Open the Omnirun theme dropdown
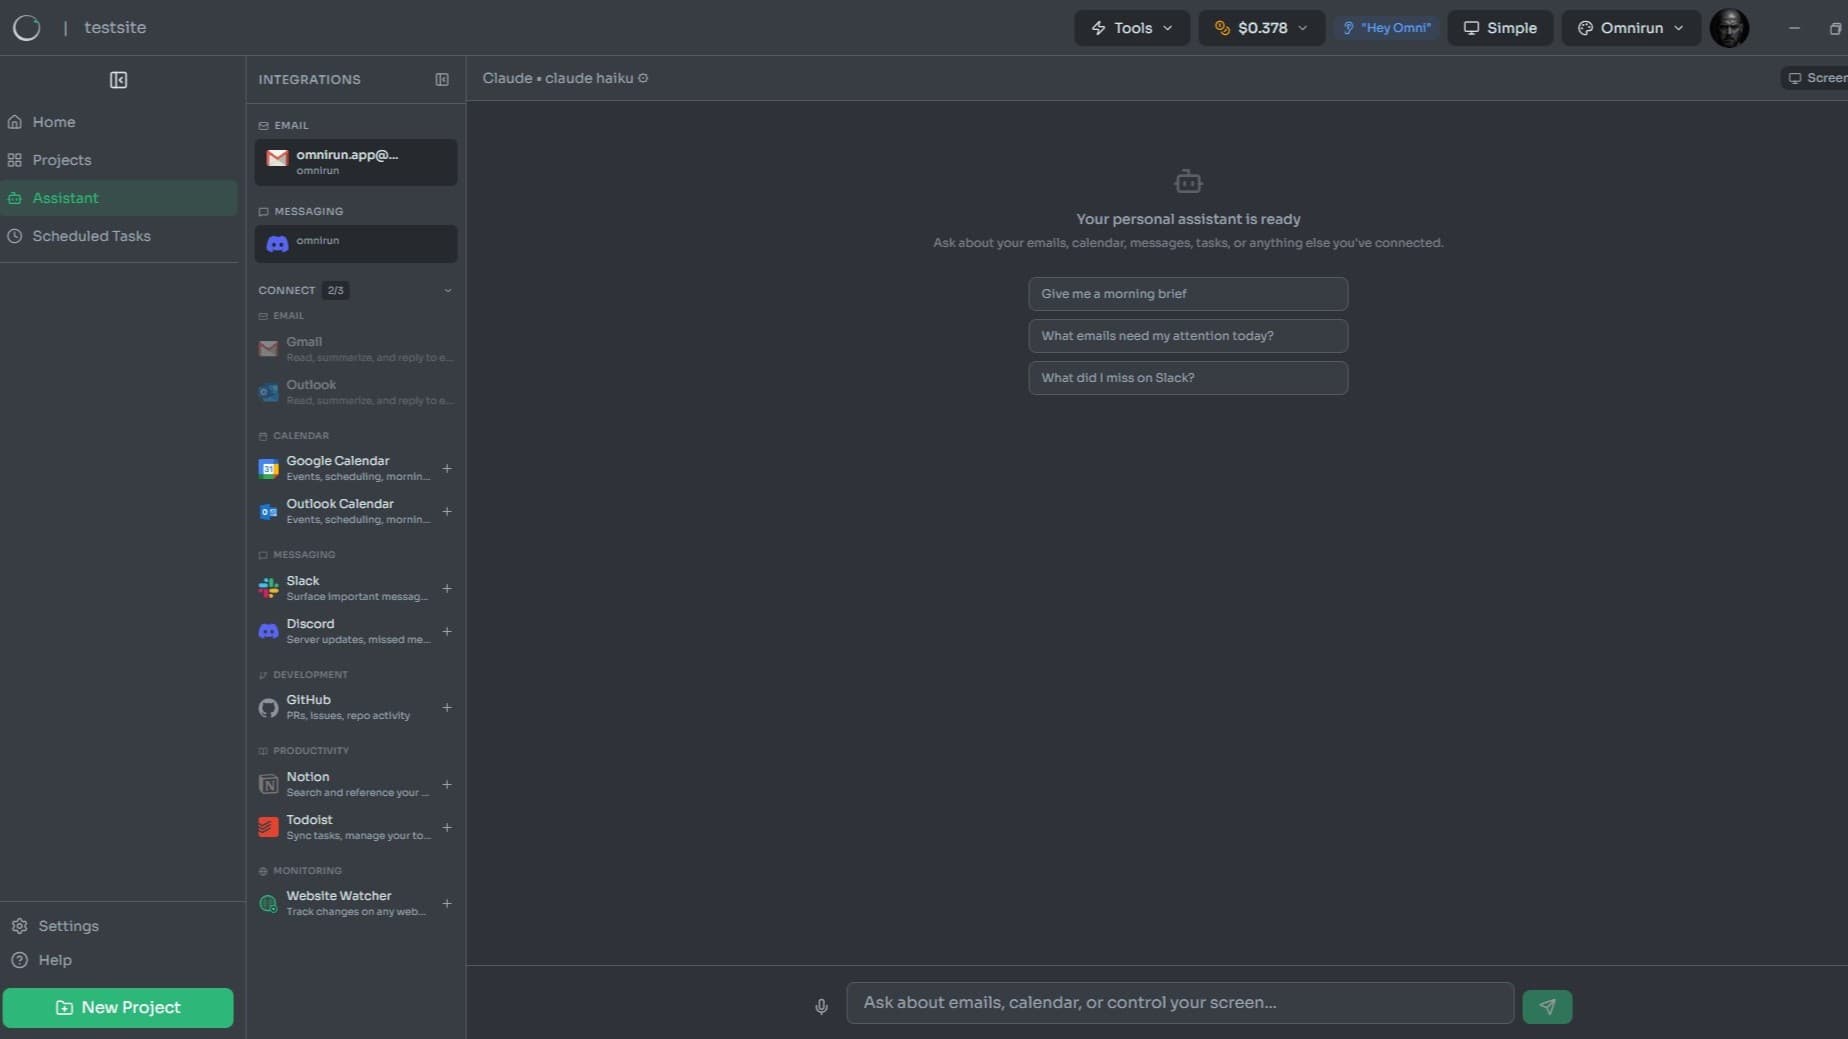1848x1039 pixels. pos(1631,28)
